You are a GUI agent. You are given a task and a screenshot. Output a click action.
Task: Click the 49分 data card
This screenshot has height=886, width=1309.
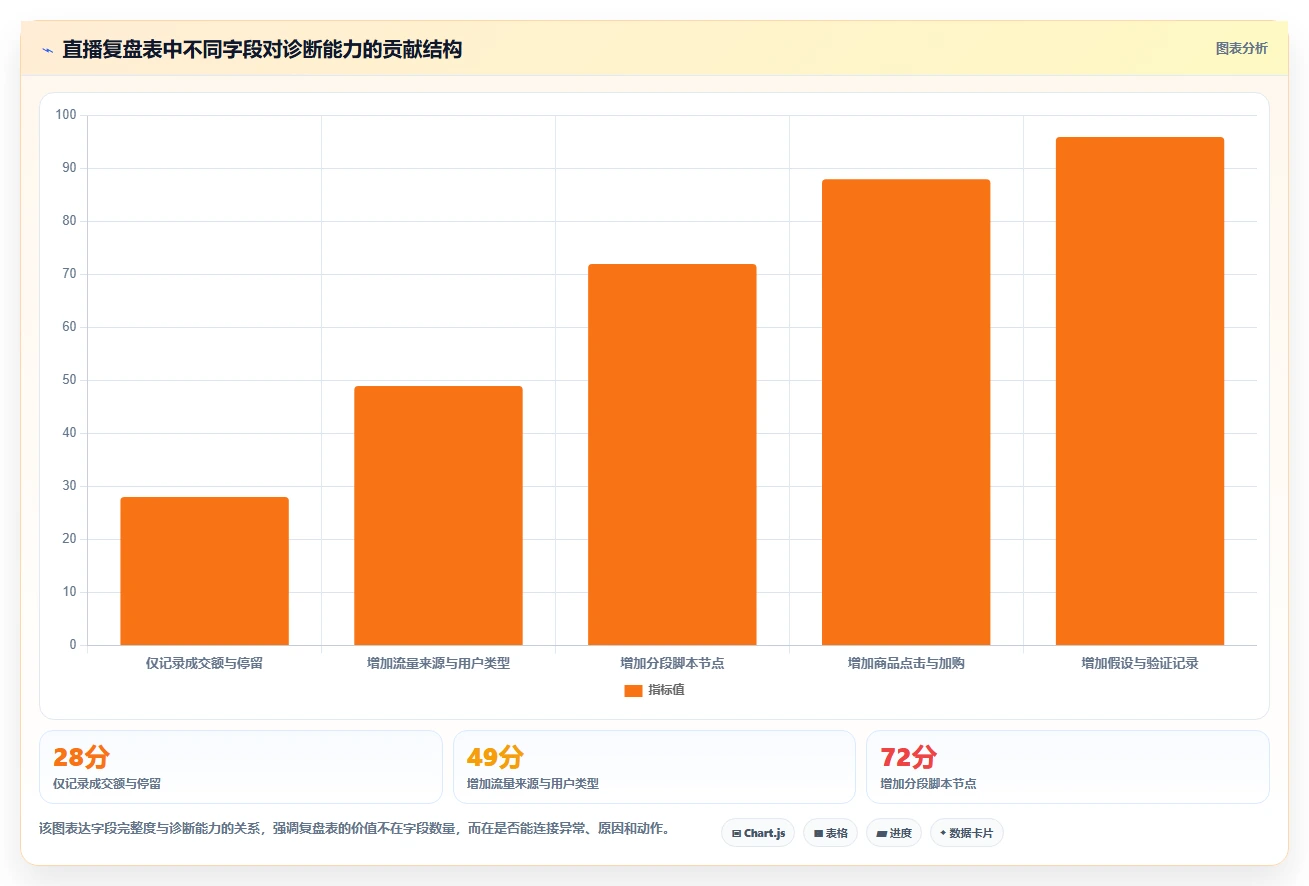(x=654, y=767)
